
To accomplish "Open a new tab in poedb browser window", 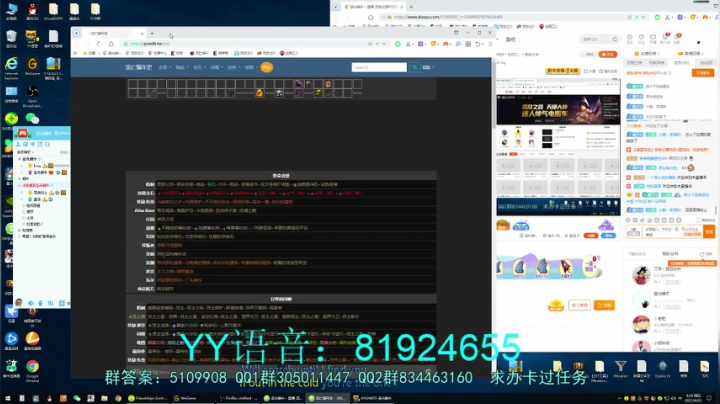I will coord(152,34).
